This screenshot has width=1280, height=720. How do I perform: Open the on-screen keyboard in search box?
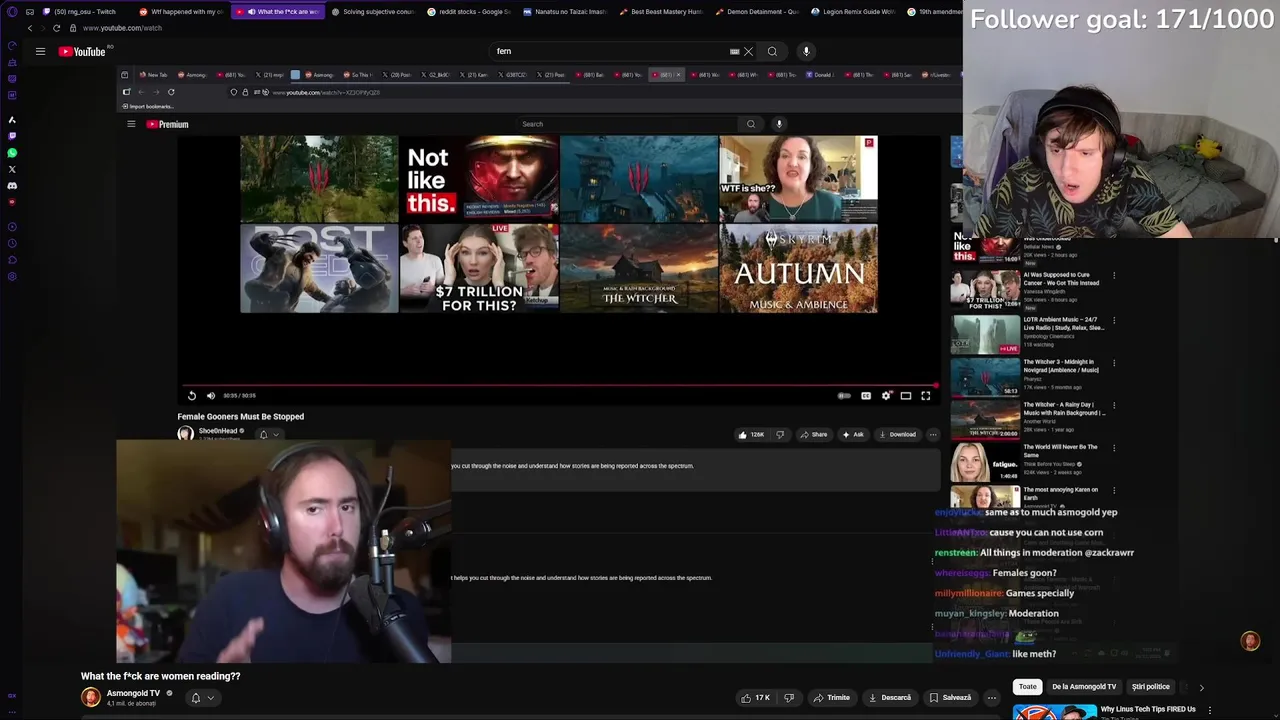tap(734, 51)
